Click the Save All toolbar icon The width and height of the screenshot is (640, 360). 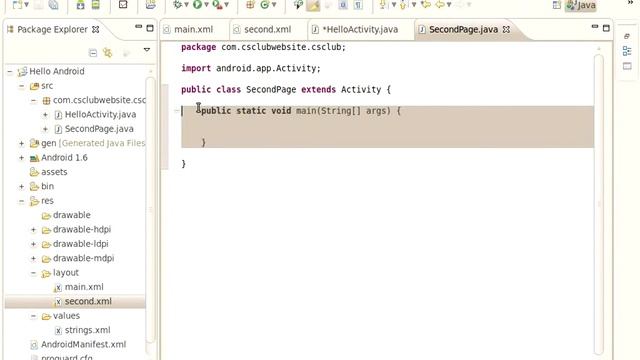(x=53, y=5)
